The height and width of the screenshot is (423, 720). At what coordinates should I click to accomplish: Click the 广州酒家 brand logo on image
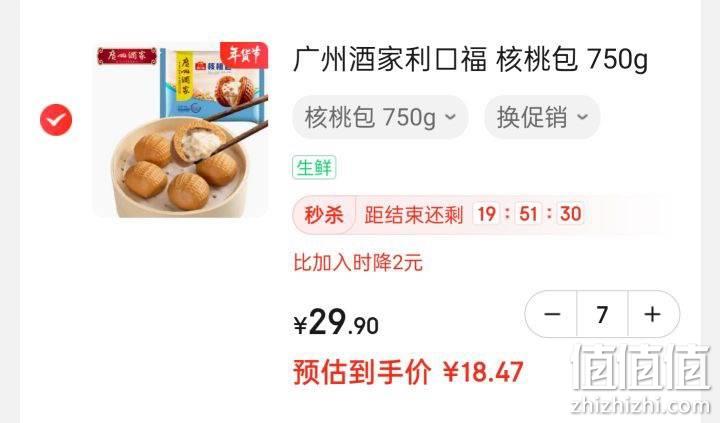pos(127,56)
